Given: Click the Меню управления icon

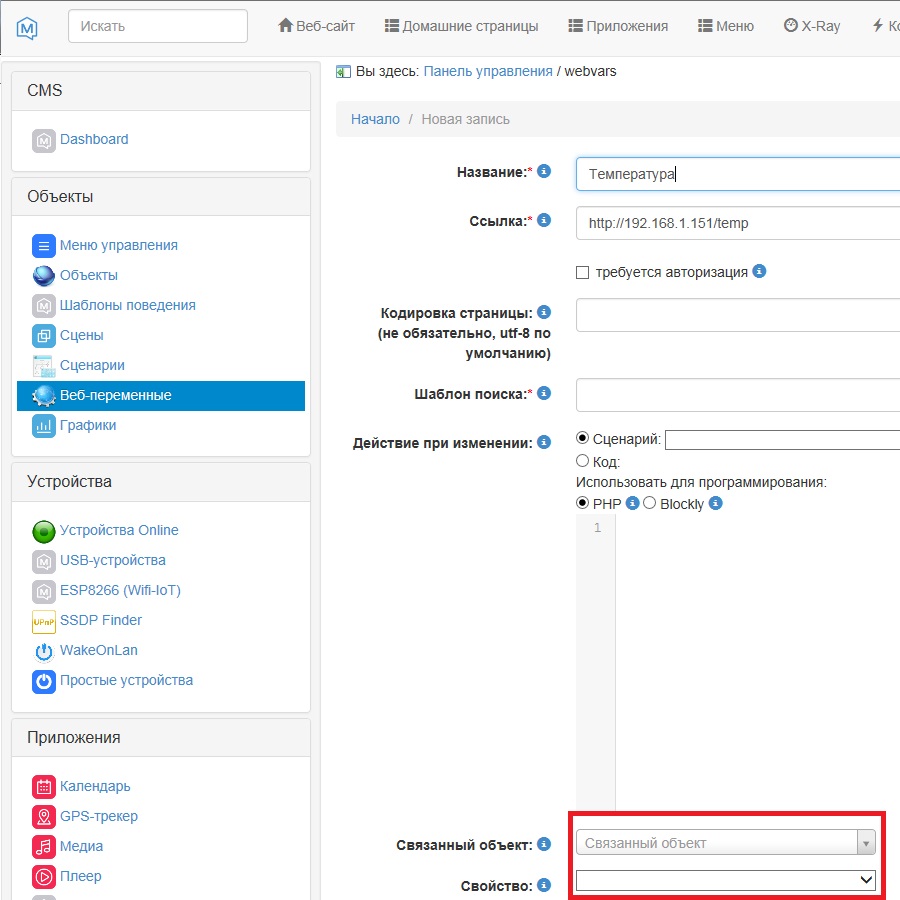Looking at the screenshot, I should pos(44,246).
